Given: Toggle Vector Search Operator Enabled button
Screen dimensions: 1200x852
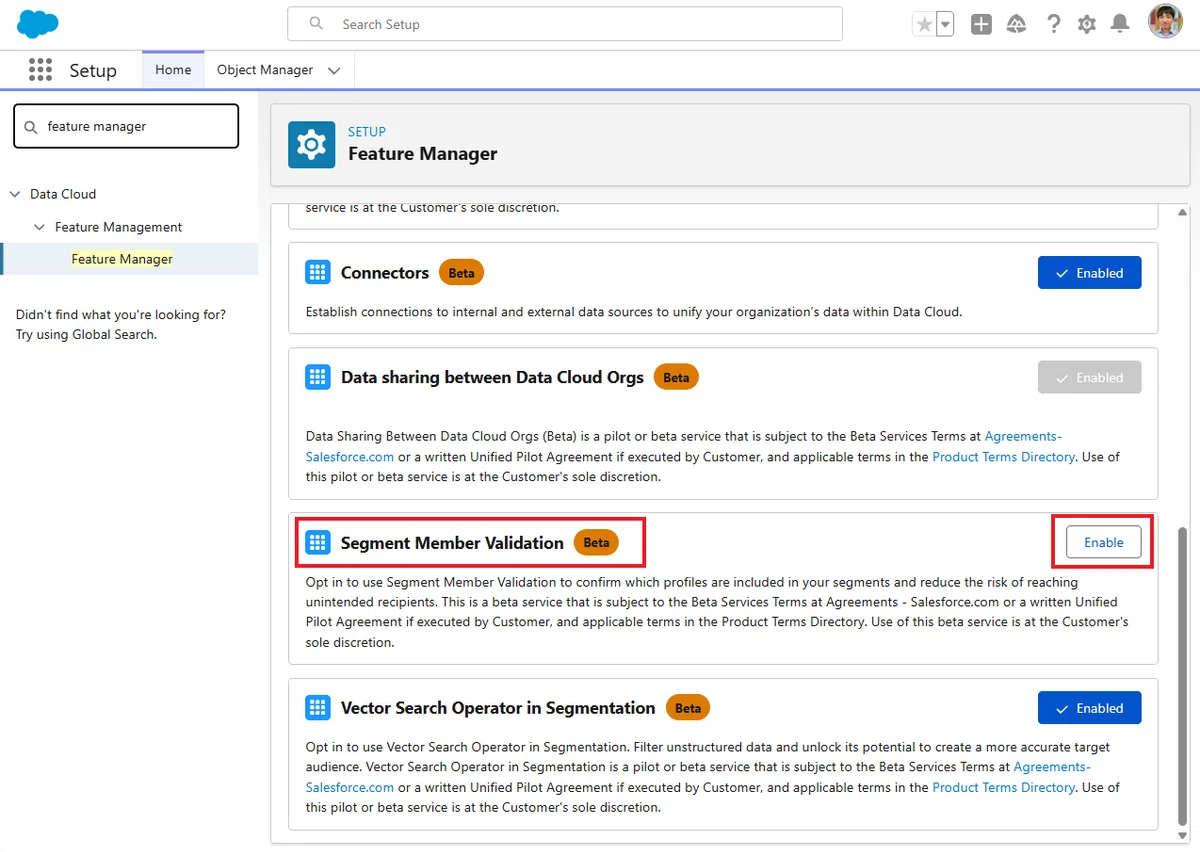Looking at the screenshot, I should [x=1090, y=708].
